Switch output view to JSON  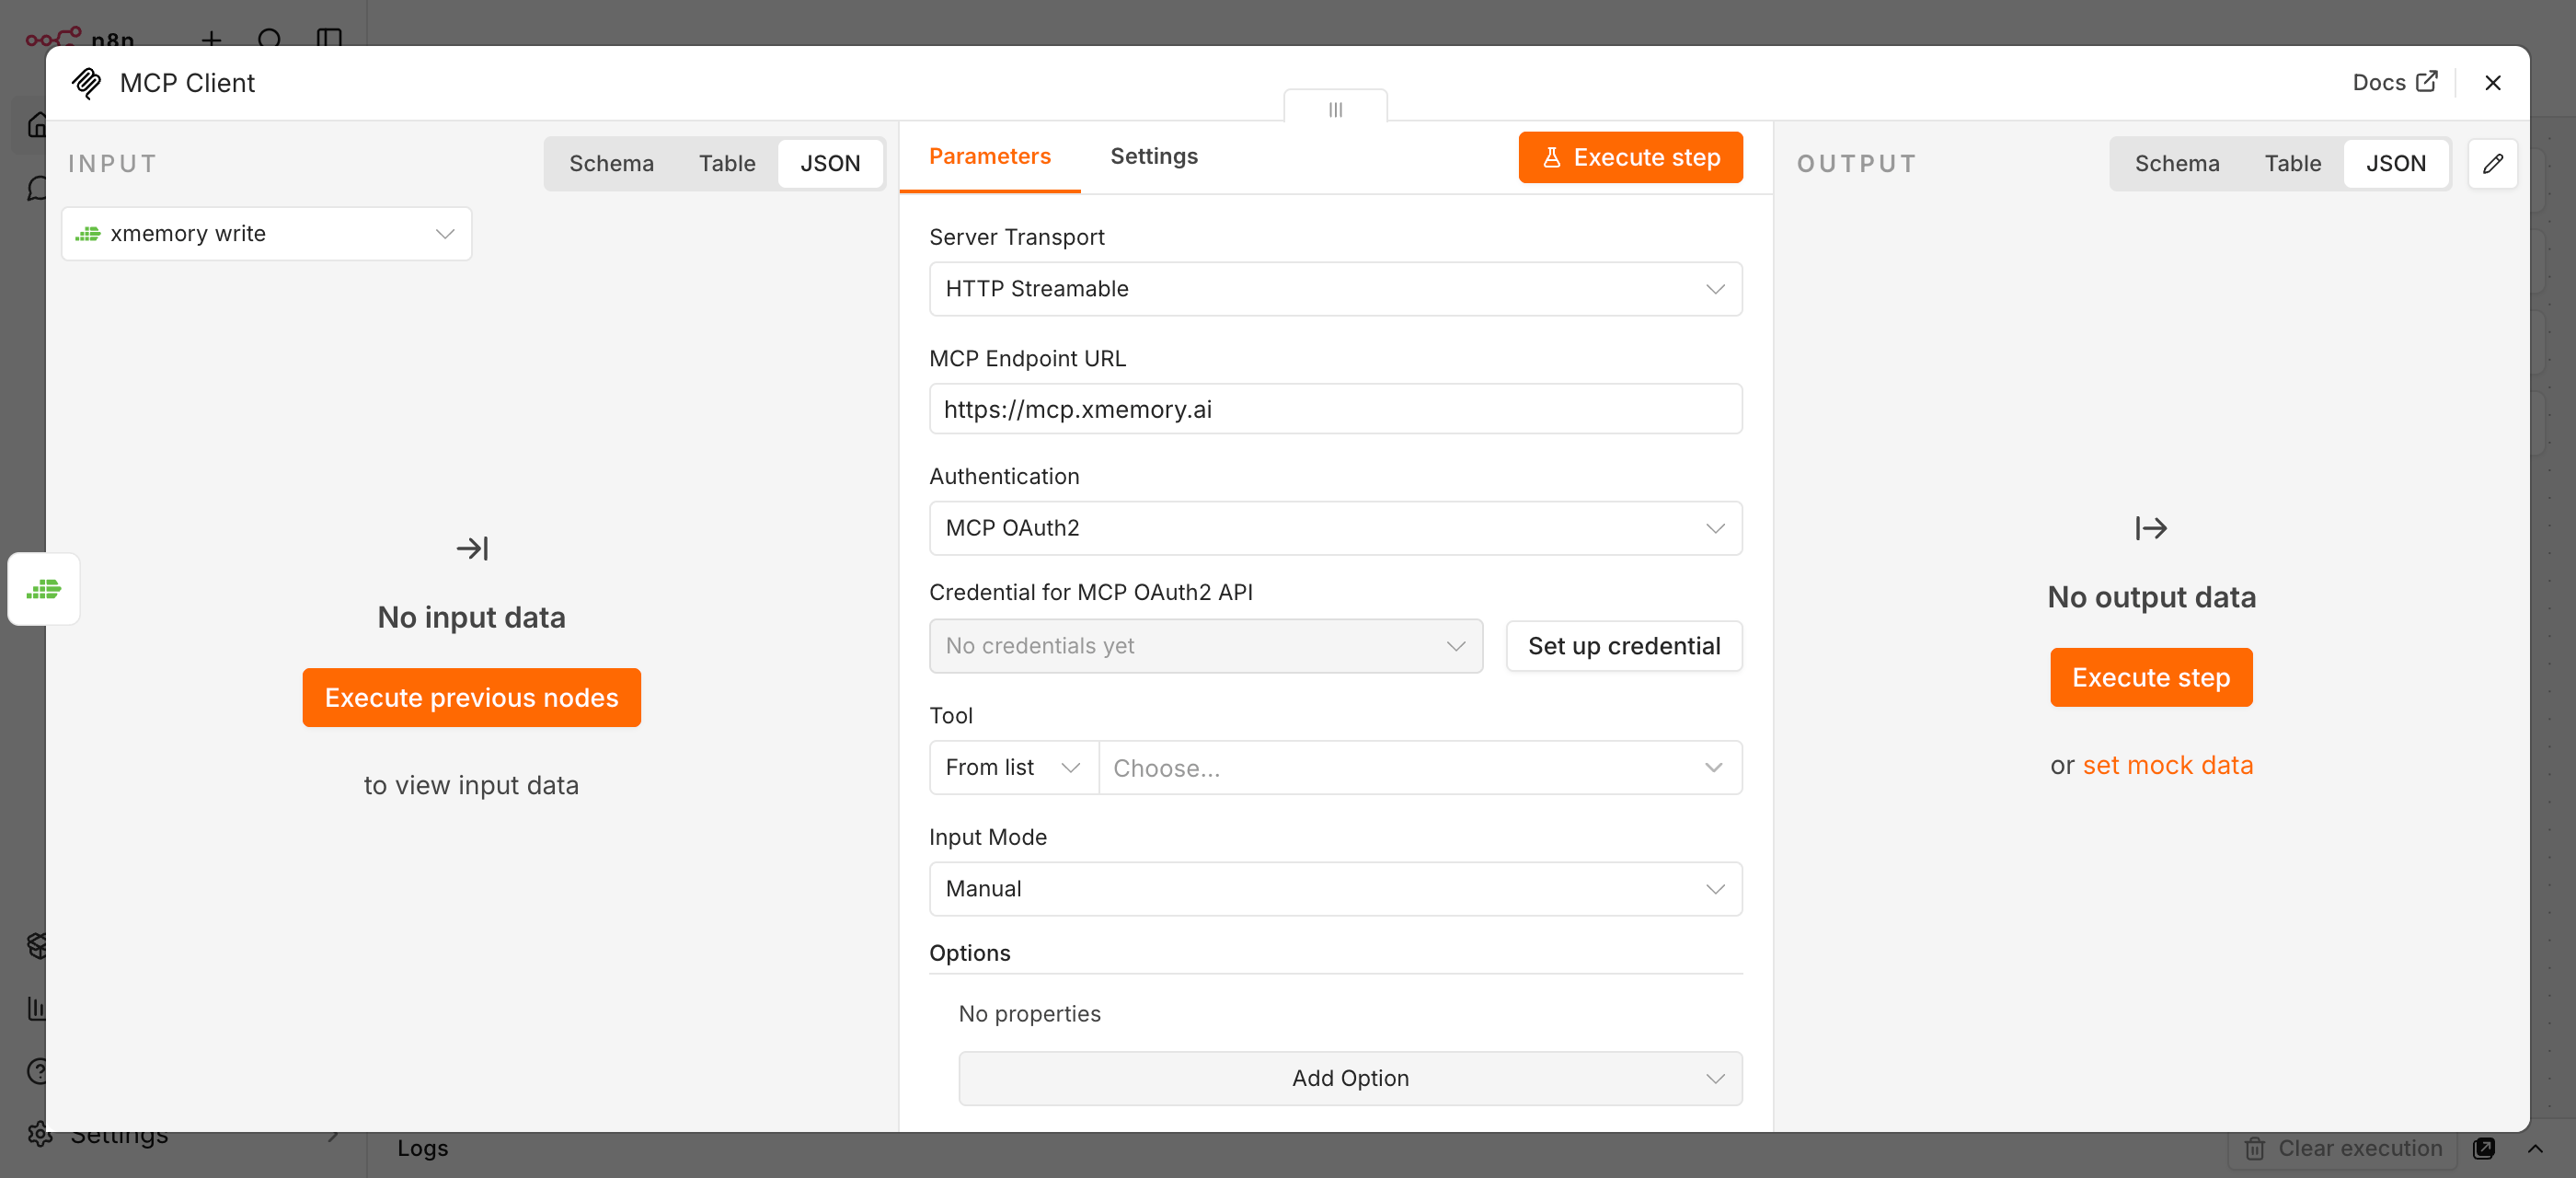coord(2395,163)
